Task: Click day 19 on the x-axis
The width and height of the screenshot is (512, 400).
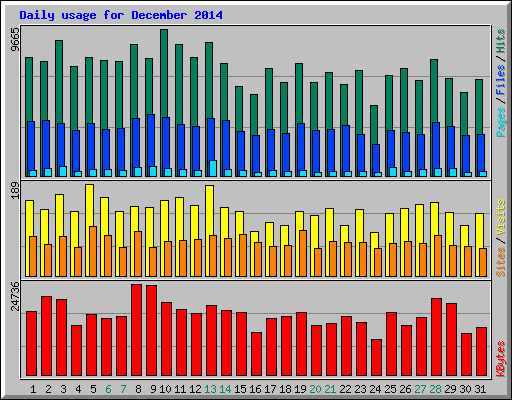Action: click(300, 389)
